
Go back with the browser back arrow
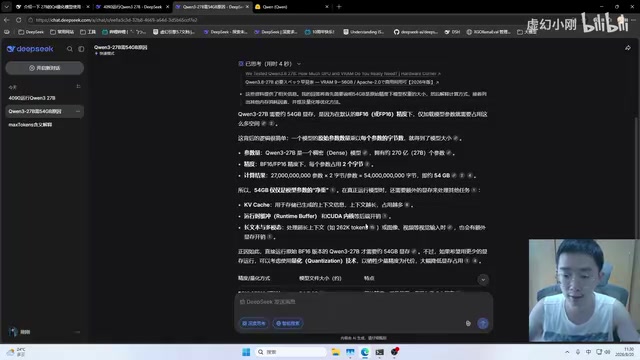click(7, 20)
